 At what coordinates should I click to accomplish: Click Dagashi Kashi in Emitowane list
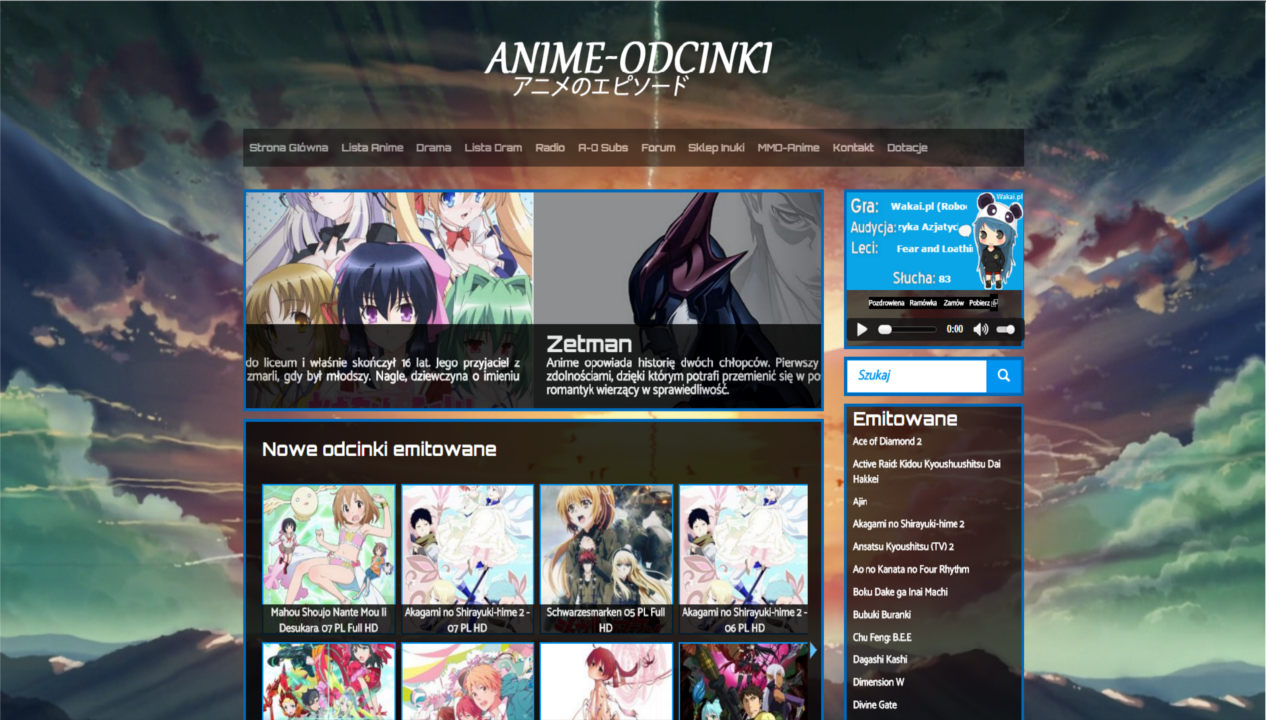(x=880, y=660)
